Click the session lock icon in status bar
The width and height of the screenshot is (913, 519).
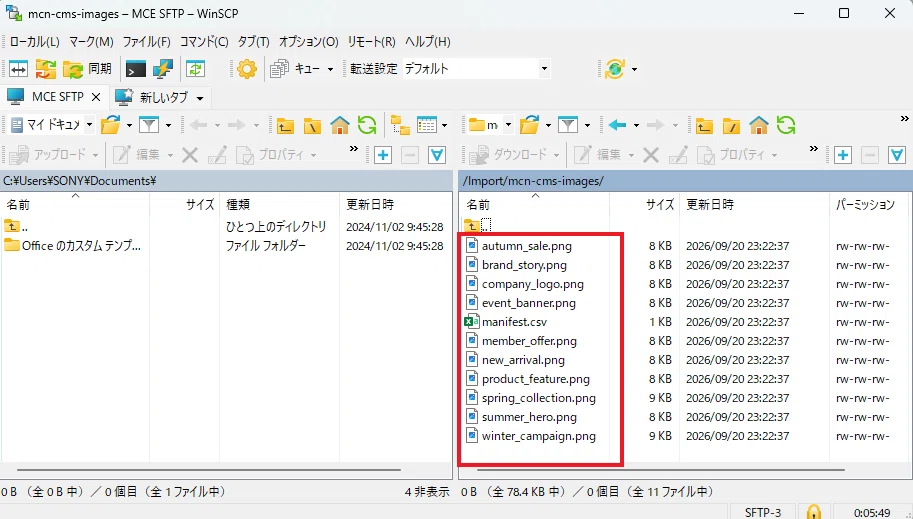click(x=813, y=512)
